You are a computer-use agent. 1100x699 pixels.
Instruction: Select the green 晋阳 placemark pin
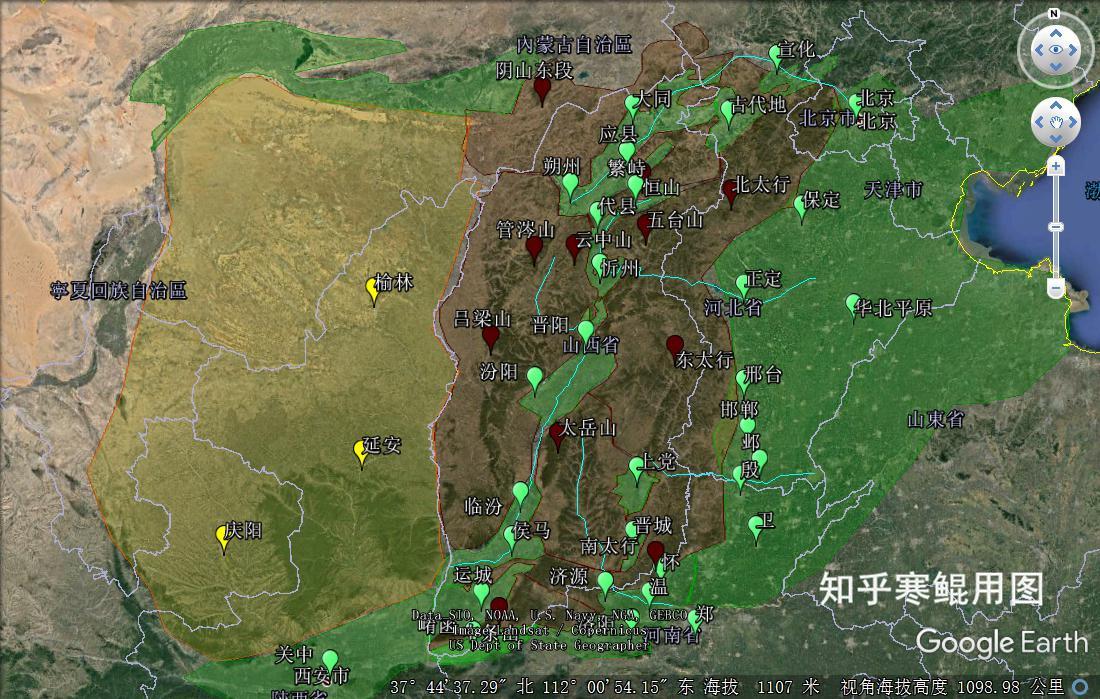click(585, 331)
